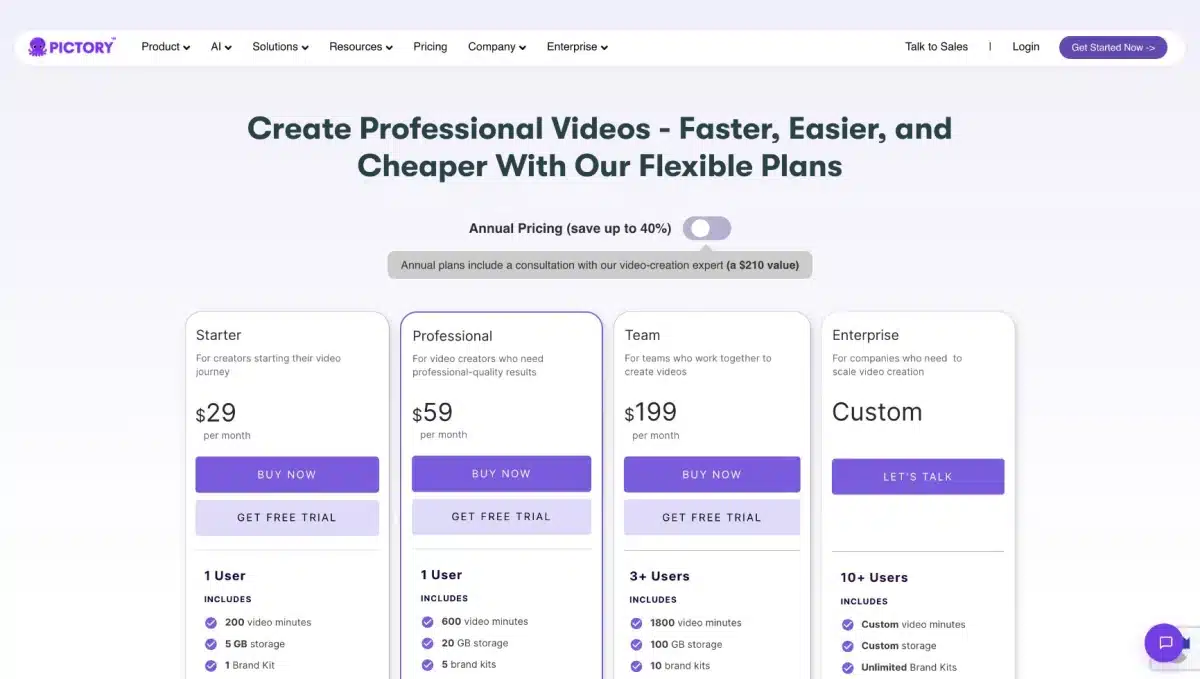Click checkmark icon beside Custom video minutes

(x=848, y=624)
